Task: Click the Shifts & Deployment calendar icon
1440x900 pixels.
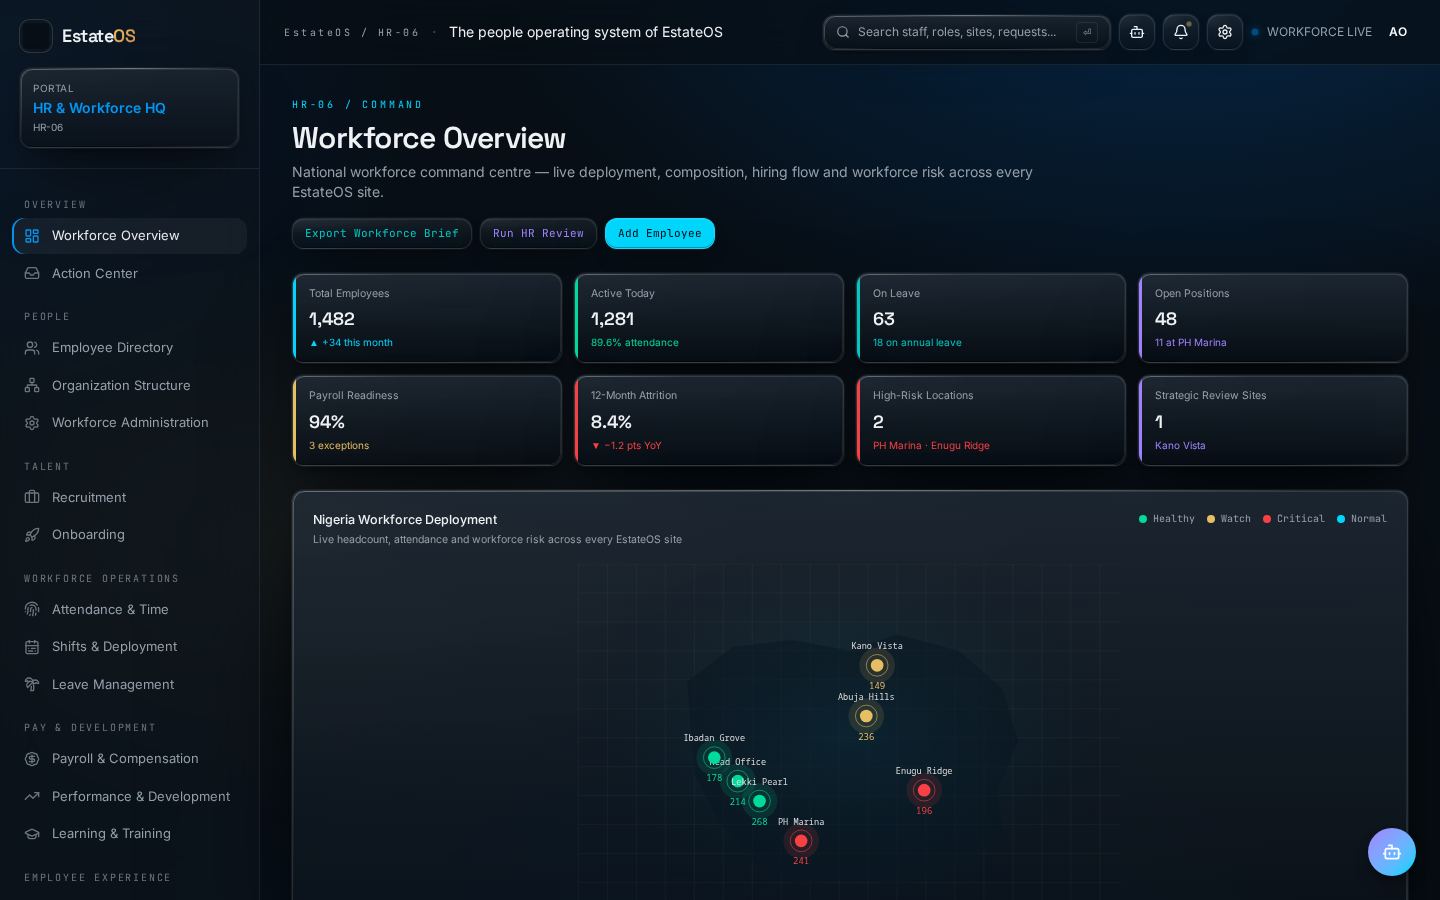Action: click(32, 647)
